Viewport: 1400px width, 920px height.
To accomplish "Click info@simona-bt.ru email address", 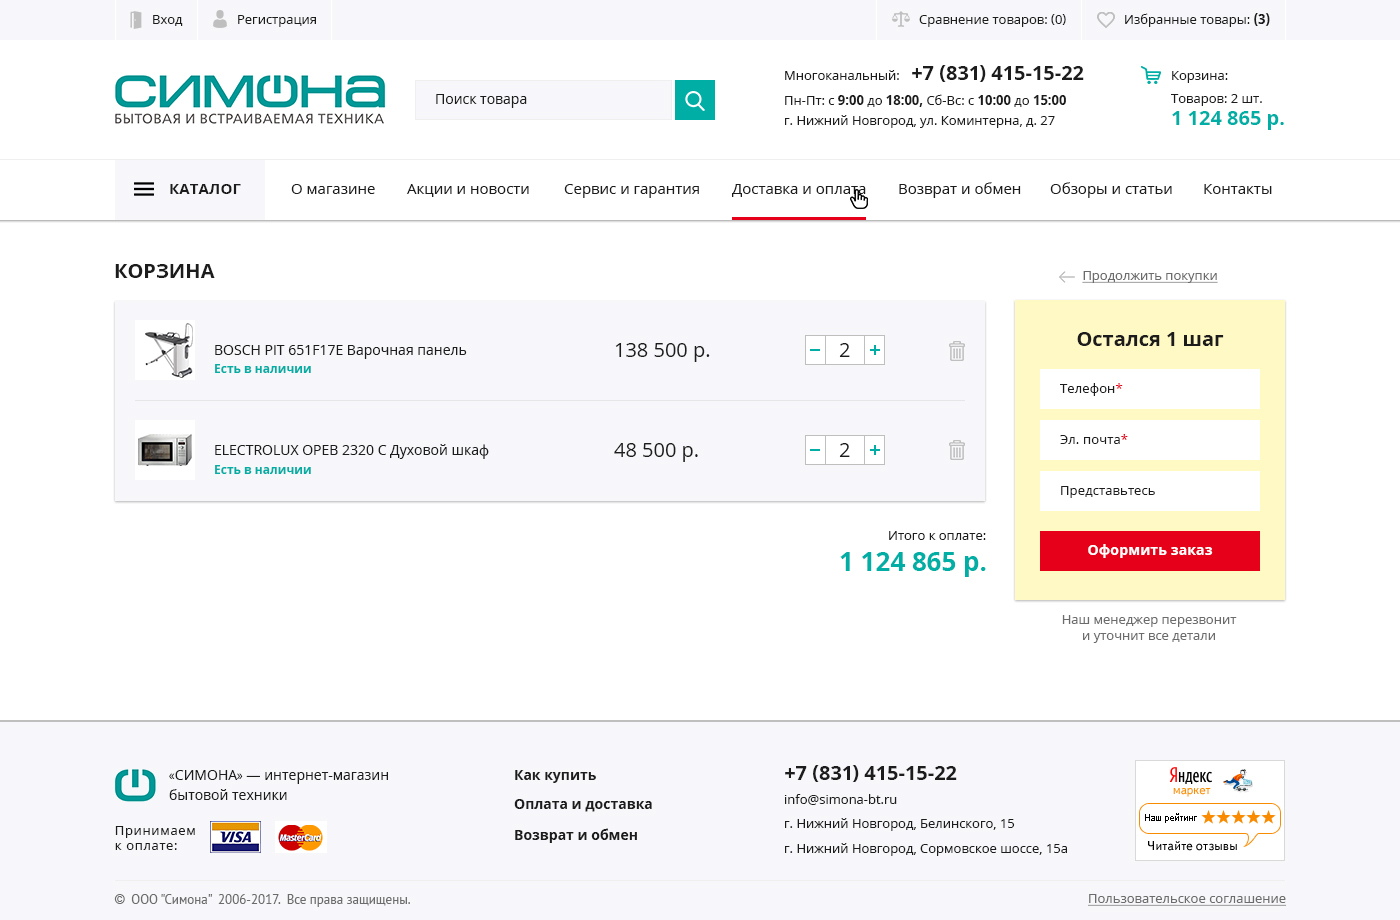I will coord(840,799).
